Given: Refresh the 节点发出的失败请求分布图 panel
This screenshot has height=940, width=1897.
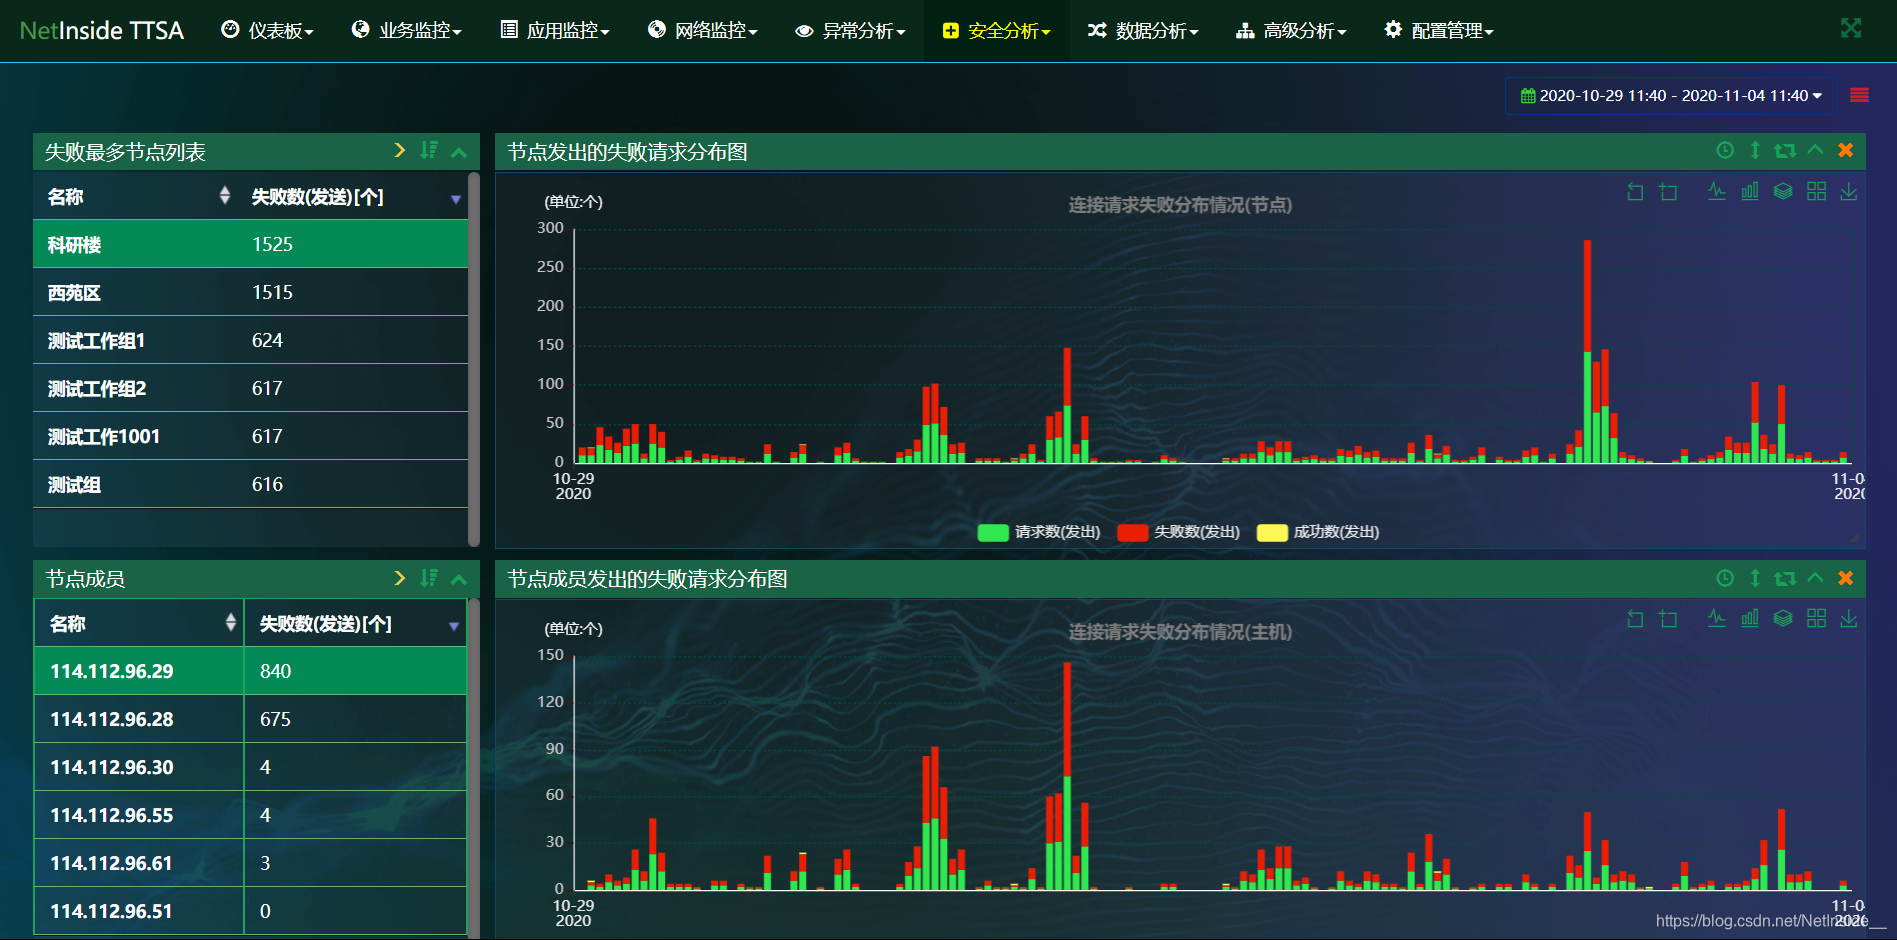Looking at the screenshot, I should (1785, 150).
